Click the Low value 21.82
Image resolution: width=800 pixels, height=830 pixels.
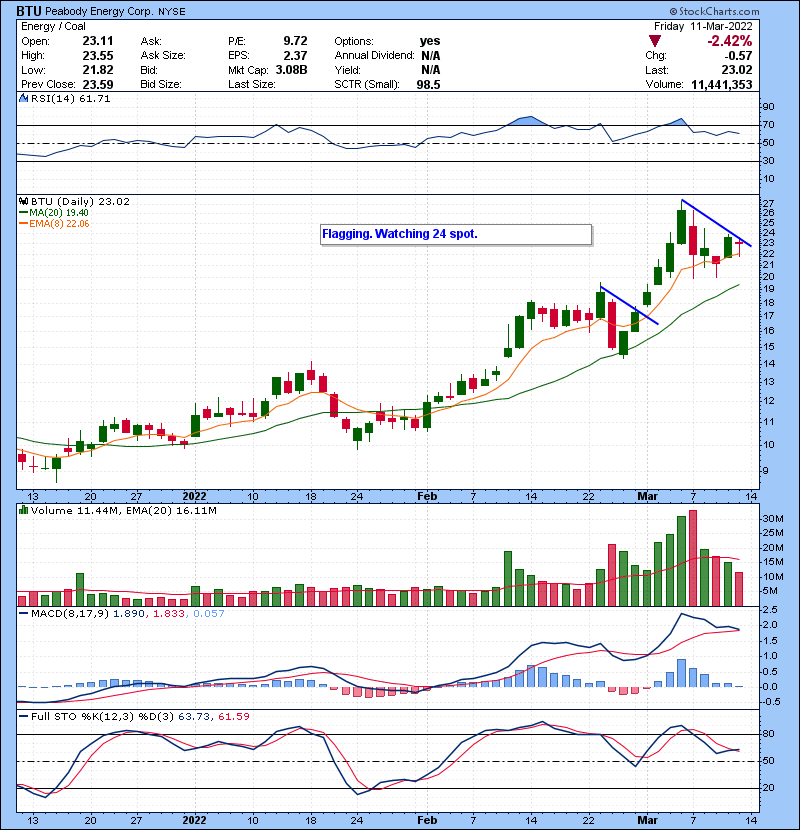pos(98,70)
